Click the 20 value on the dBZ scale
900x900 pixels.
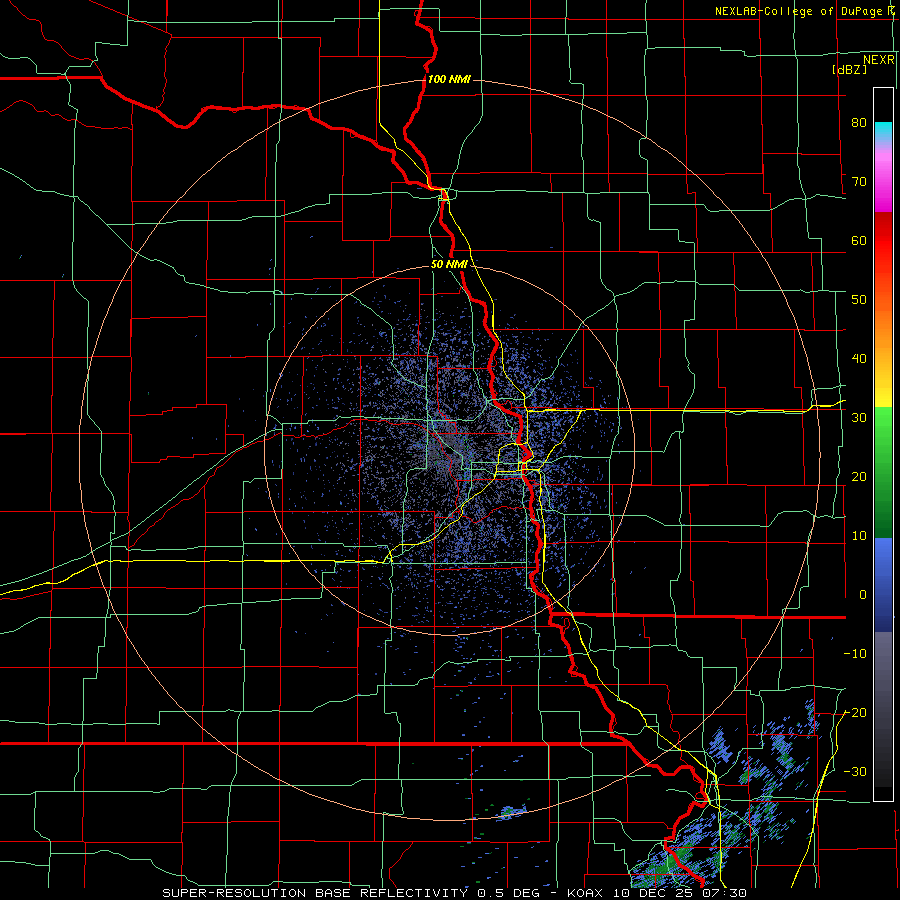point(859,477)
